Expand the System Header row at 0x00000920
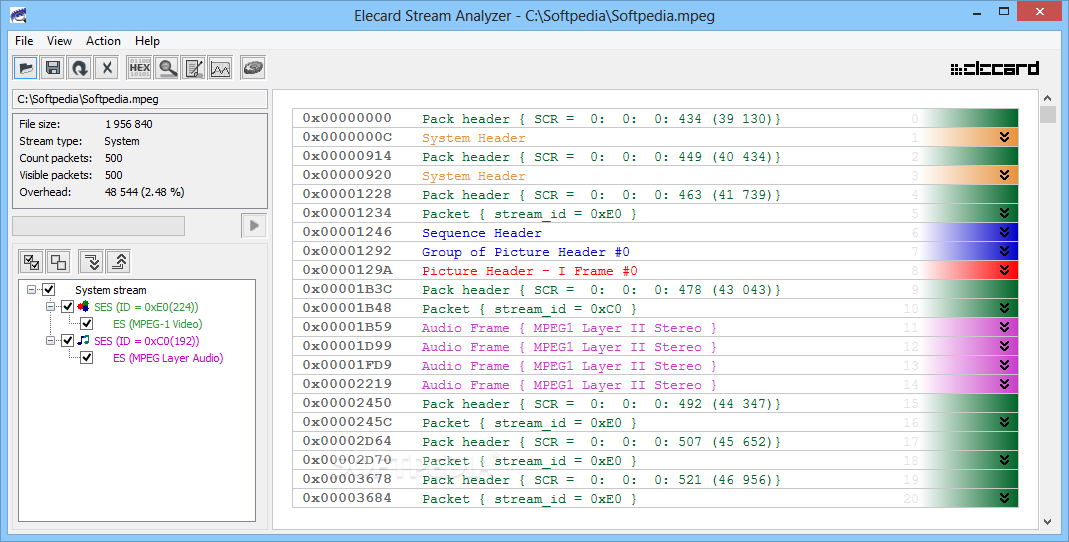Image resolution: width=1069 pixels, height=542 pixels. click(1004, 176)
